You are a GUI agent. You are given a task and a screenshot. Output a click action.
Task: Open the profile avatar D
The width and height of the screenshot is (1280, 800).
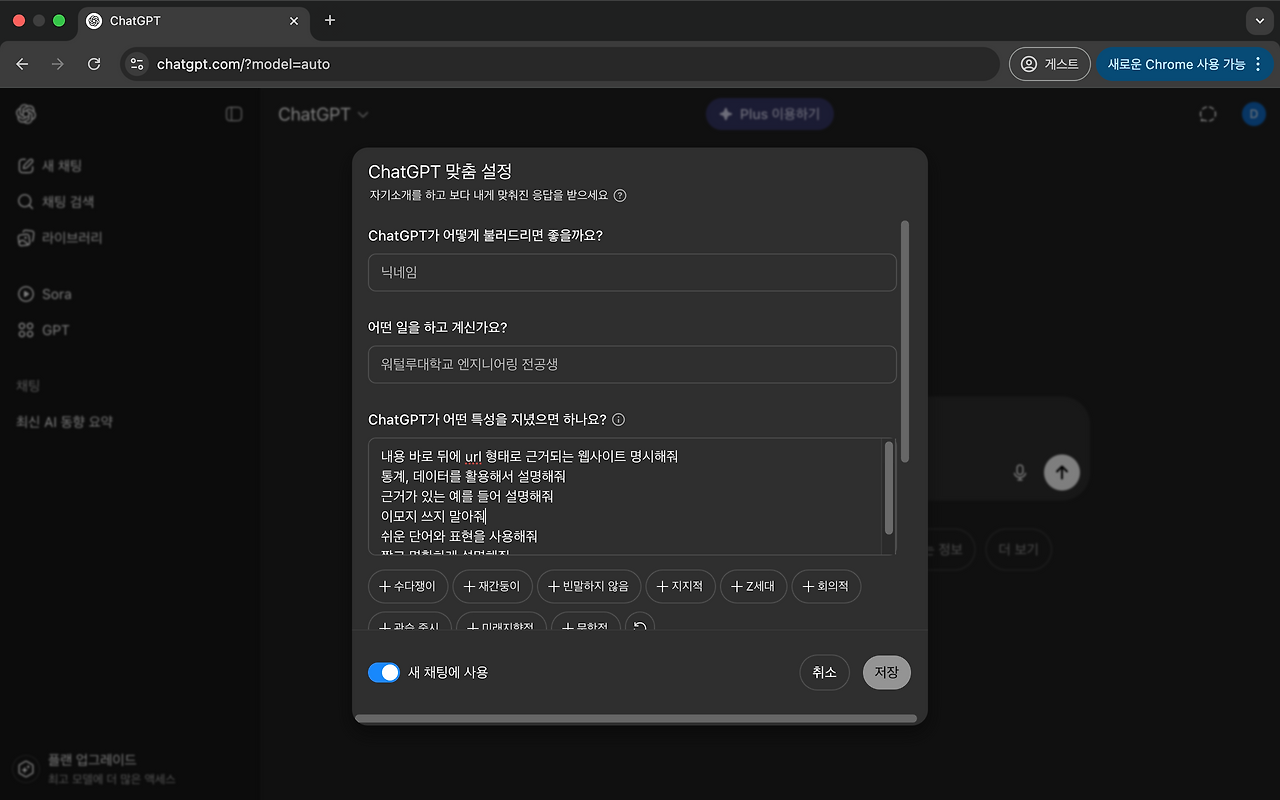click(x=1253, y=114)
